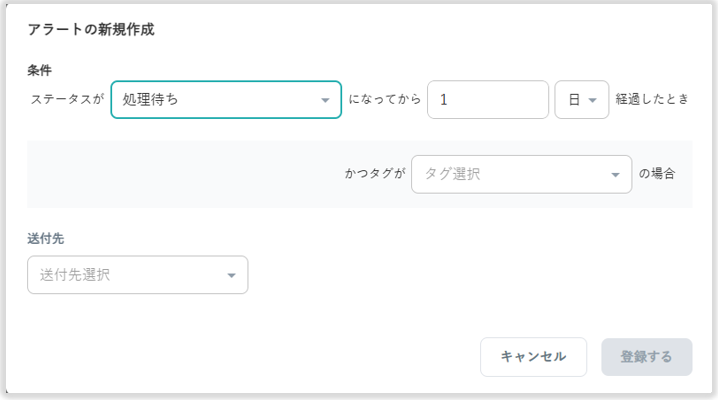The width and height of the screenshot is (718, 400).
Task: Click empty space in the gray tag condition panel
Action: point(180,174)
